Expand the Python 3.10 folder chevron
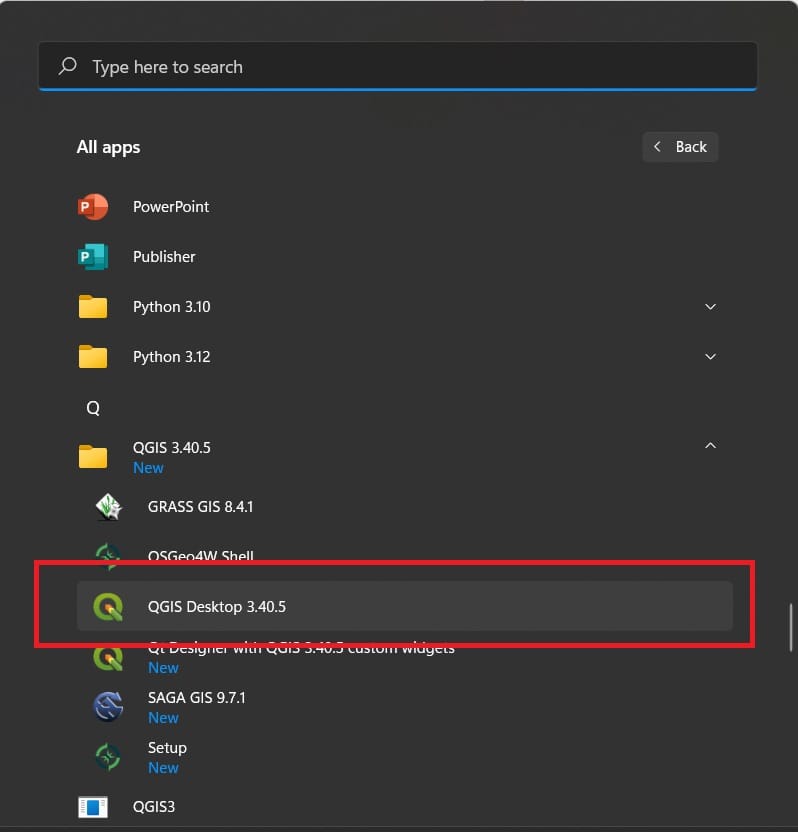Viewport: 798px width, 832px height. [710, 307]
